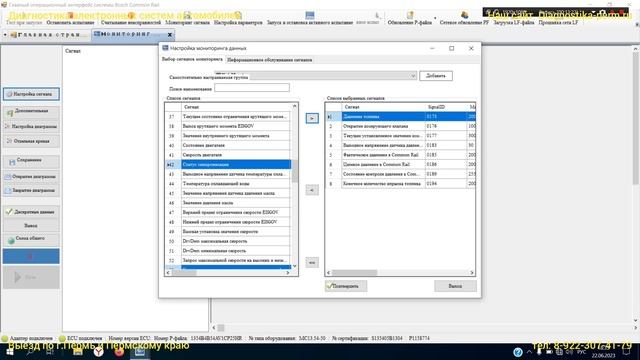The image size is (640, 360).
Task: Select row 37 in the signal list
Action: (x=228, y=117)
